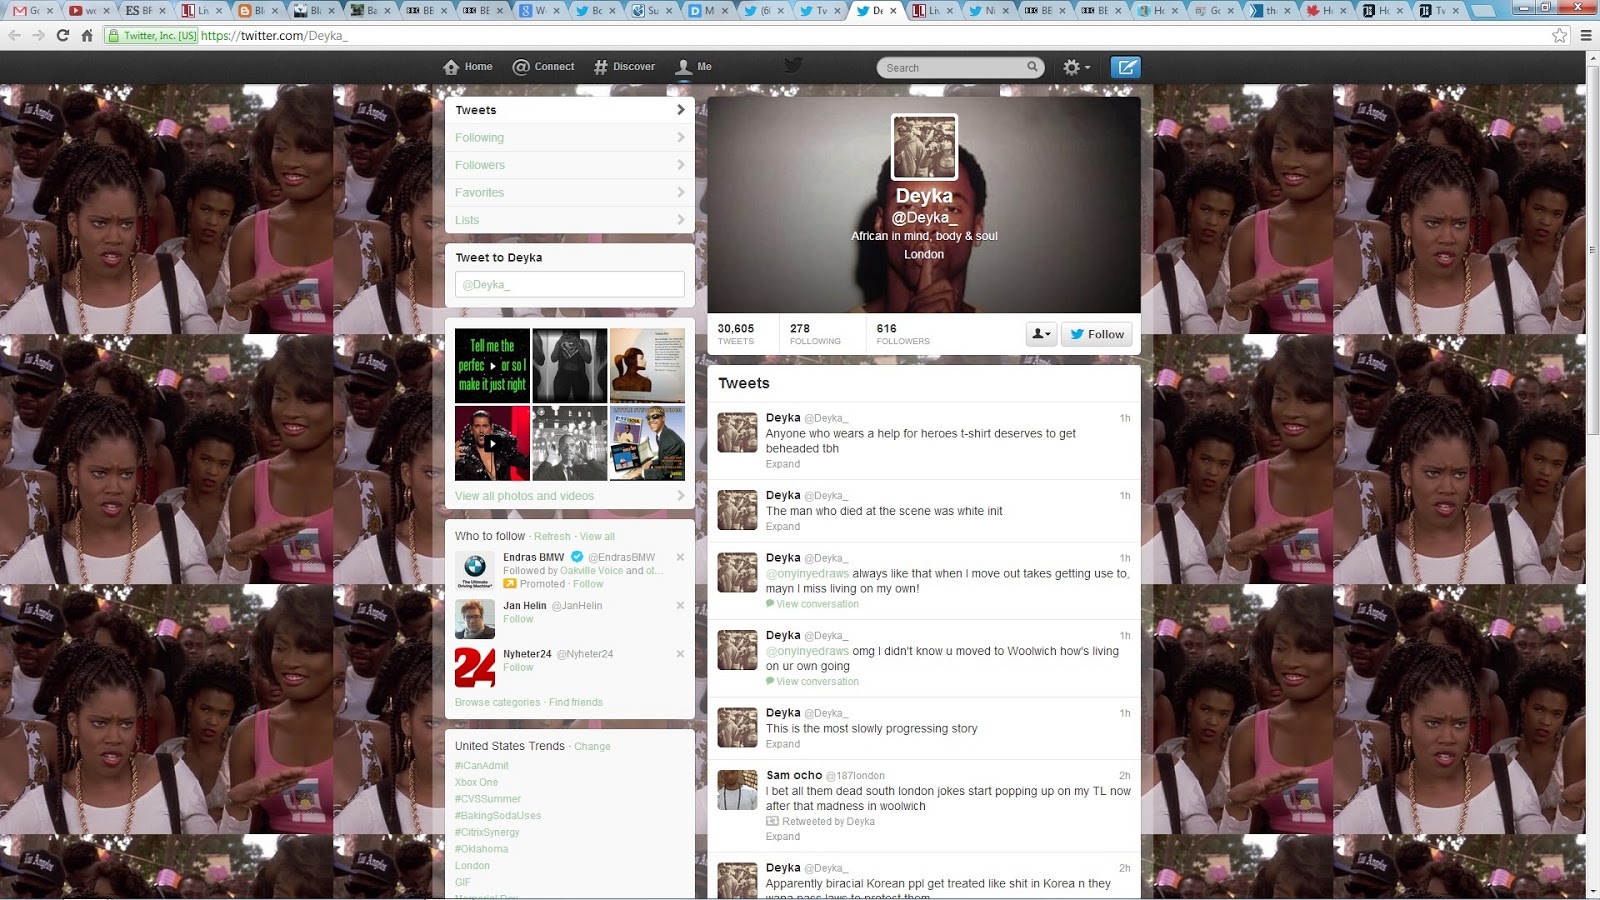Expand the 'slowly progressing story' tweet
Screen dimensions: 1600x900
[783, 744]
